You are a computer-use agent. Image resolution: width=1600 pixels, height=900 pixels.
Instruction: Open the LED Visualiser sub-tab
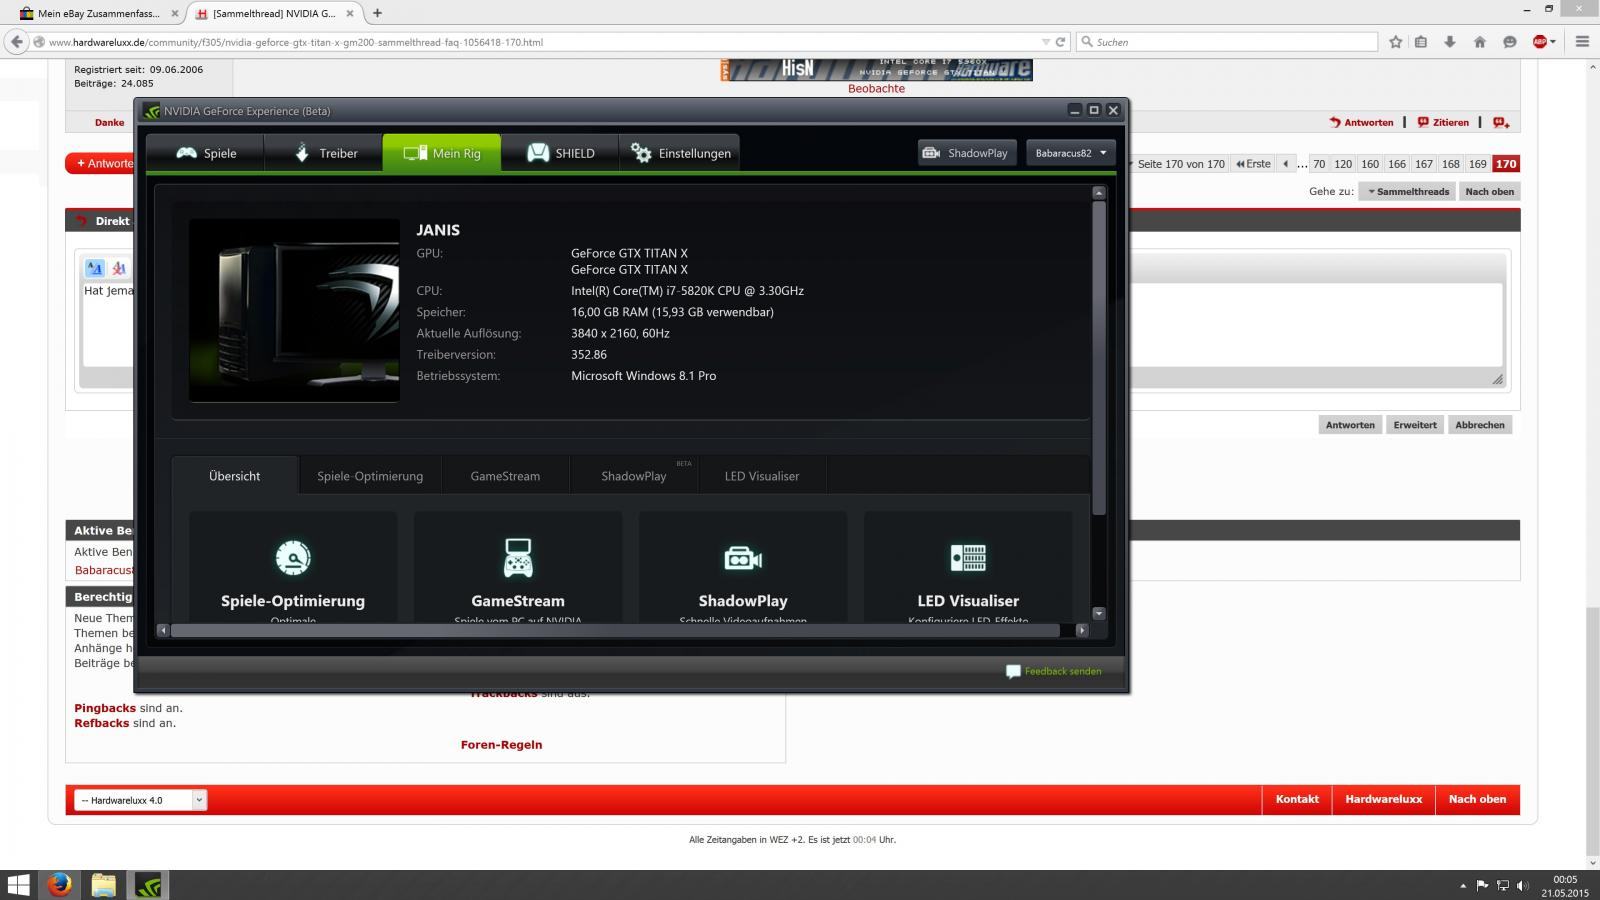click(762, 476)
